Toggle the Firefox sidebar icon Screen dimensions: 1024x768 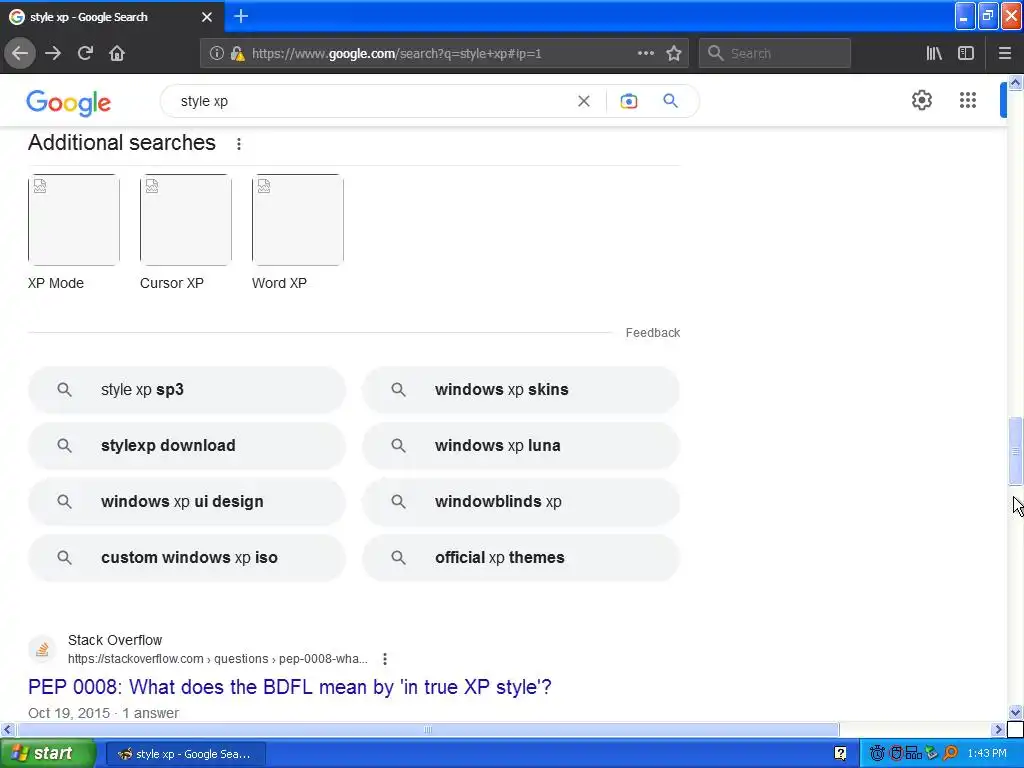(966, 53)
